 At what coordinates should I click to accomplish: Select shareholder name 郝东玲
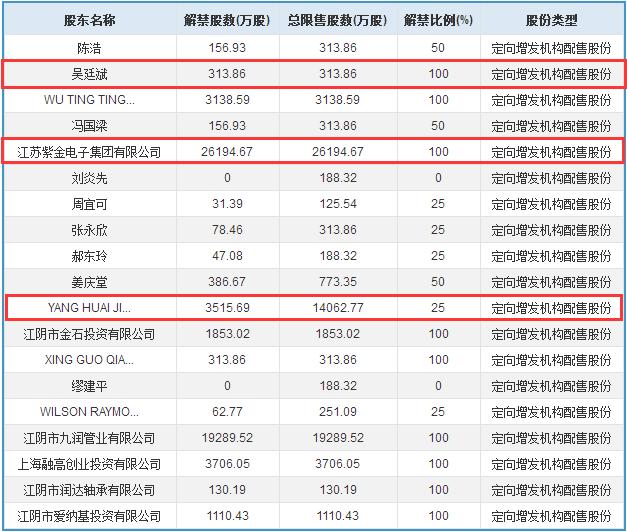click(90, 256)
